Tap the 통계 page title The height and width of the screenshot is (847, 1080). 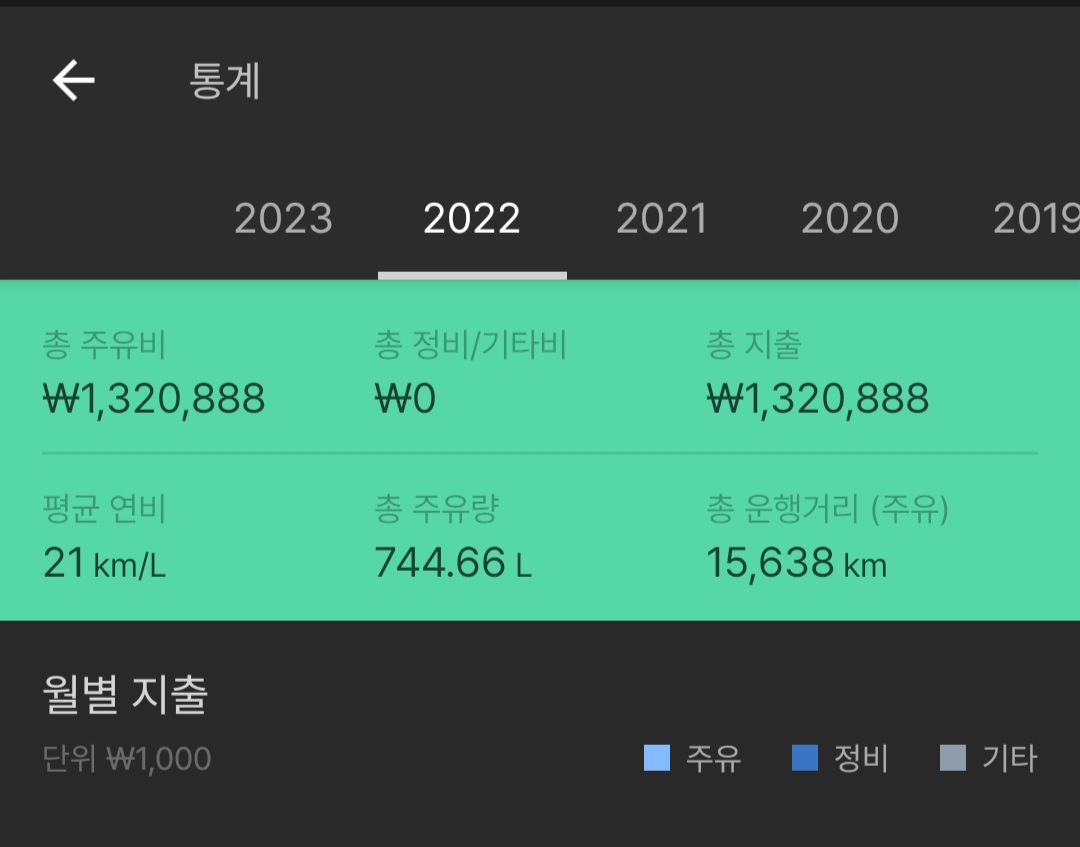pyautogui.click(x=225, y=81)
